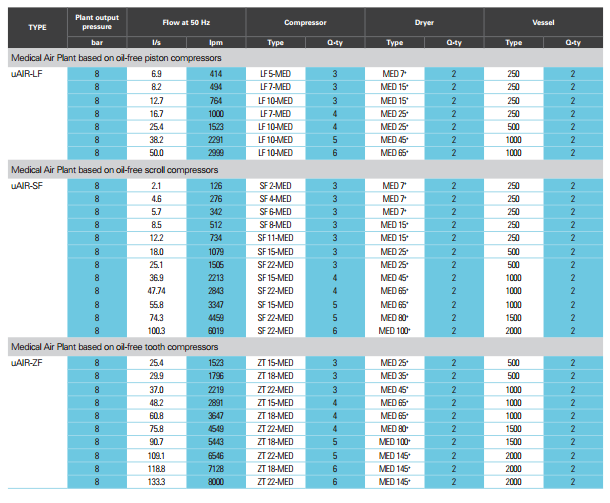Click the '3647' lpm value
Viewport: 610px width, 503px height.
point(216,416)
